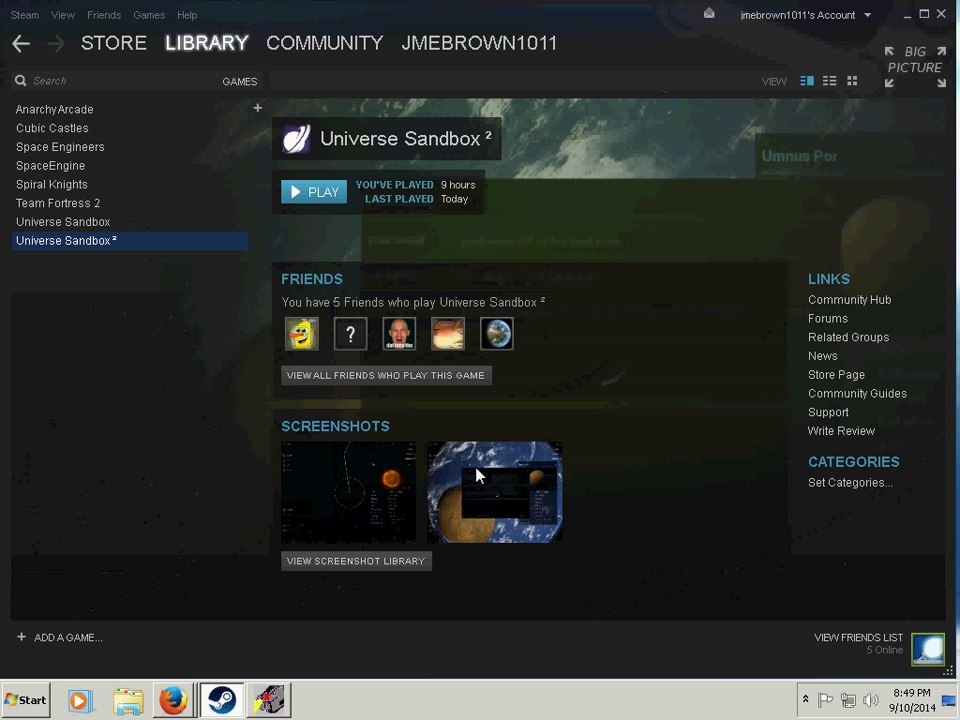This screenshot has width=960, height=720.
Task: Switch to the LIBRARY tab
Action: [x=206, y=43]
